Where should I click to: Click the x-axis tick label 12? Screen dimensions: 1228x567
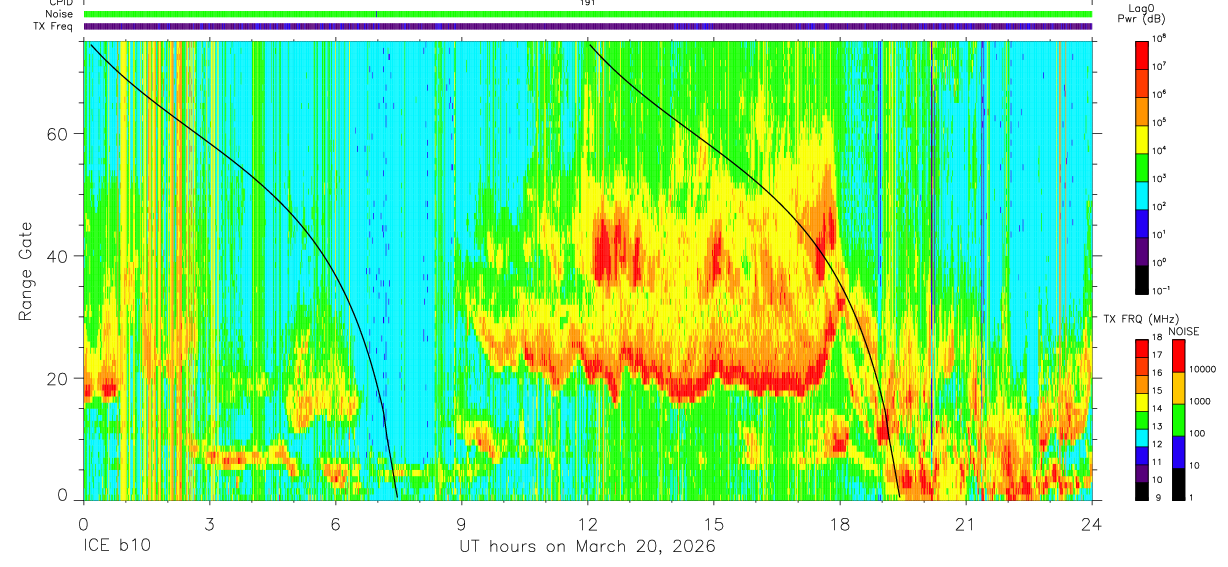pyautogui.click(x=588, y=523)
